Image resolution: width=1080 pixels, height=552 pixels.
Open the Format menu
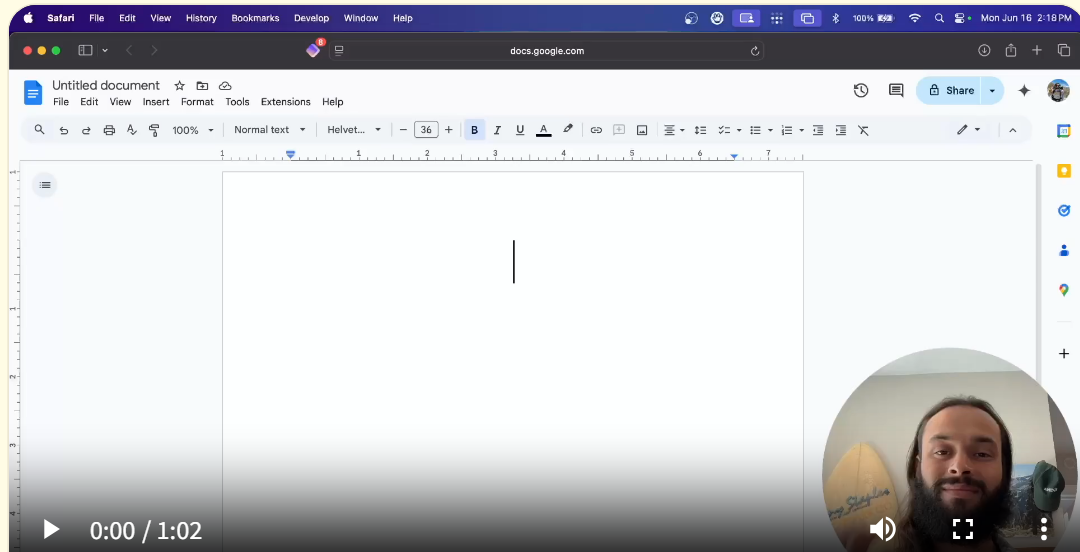[x=197, y=102]
